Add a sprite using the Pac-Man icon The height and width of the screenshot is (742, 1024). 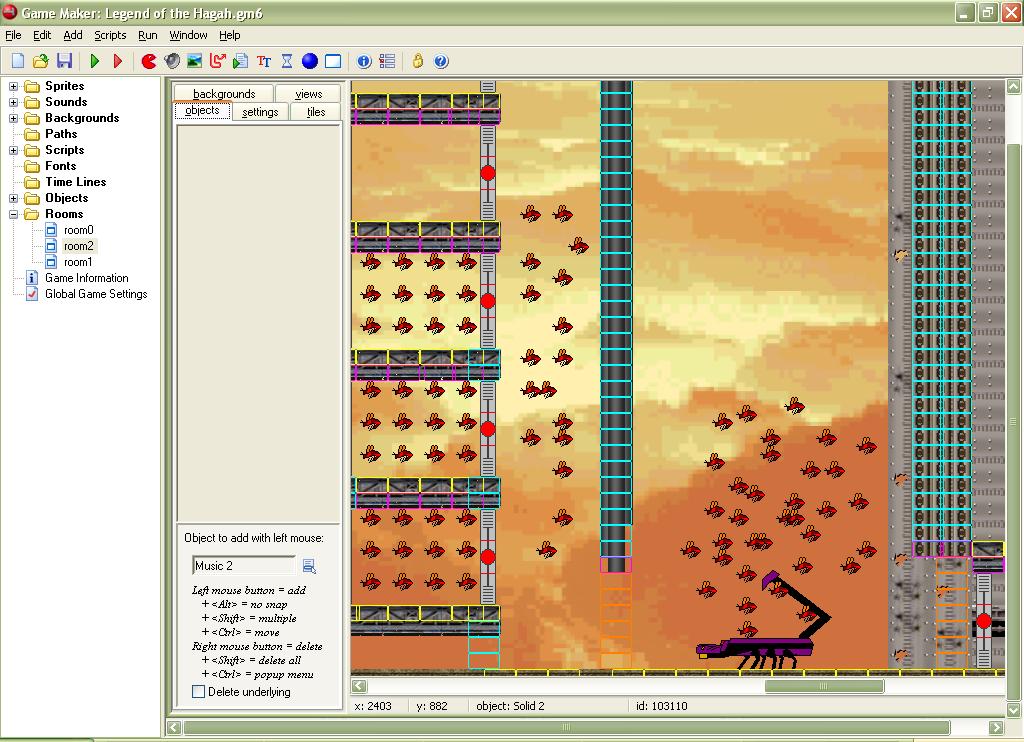(149, 61)
